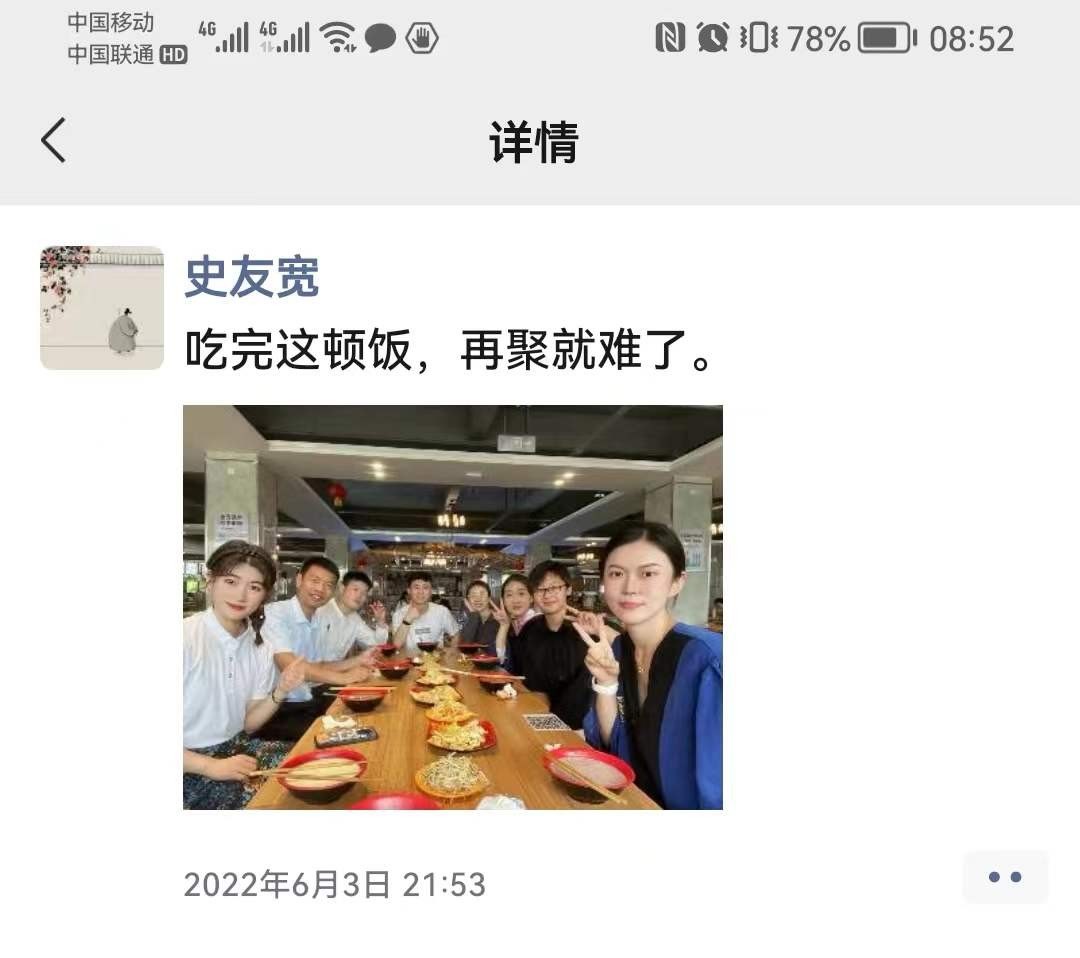Viewport: 1080px width, 958px height.
Task: Open the two-dot more options button
Action: click(x=1005, y=877)
